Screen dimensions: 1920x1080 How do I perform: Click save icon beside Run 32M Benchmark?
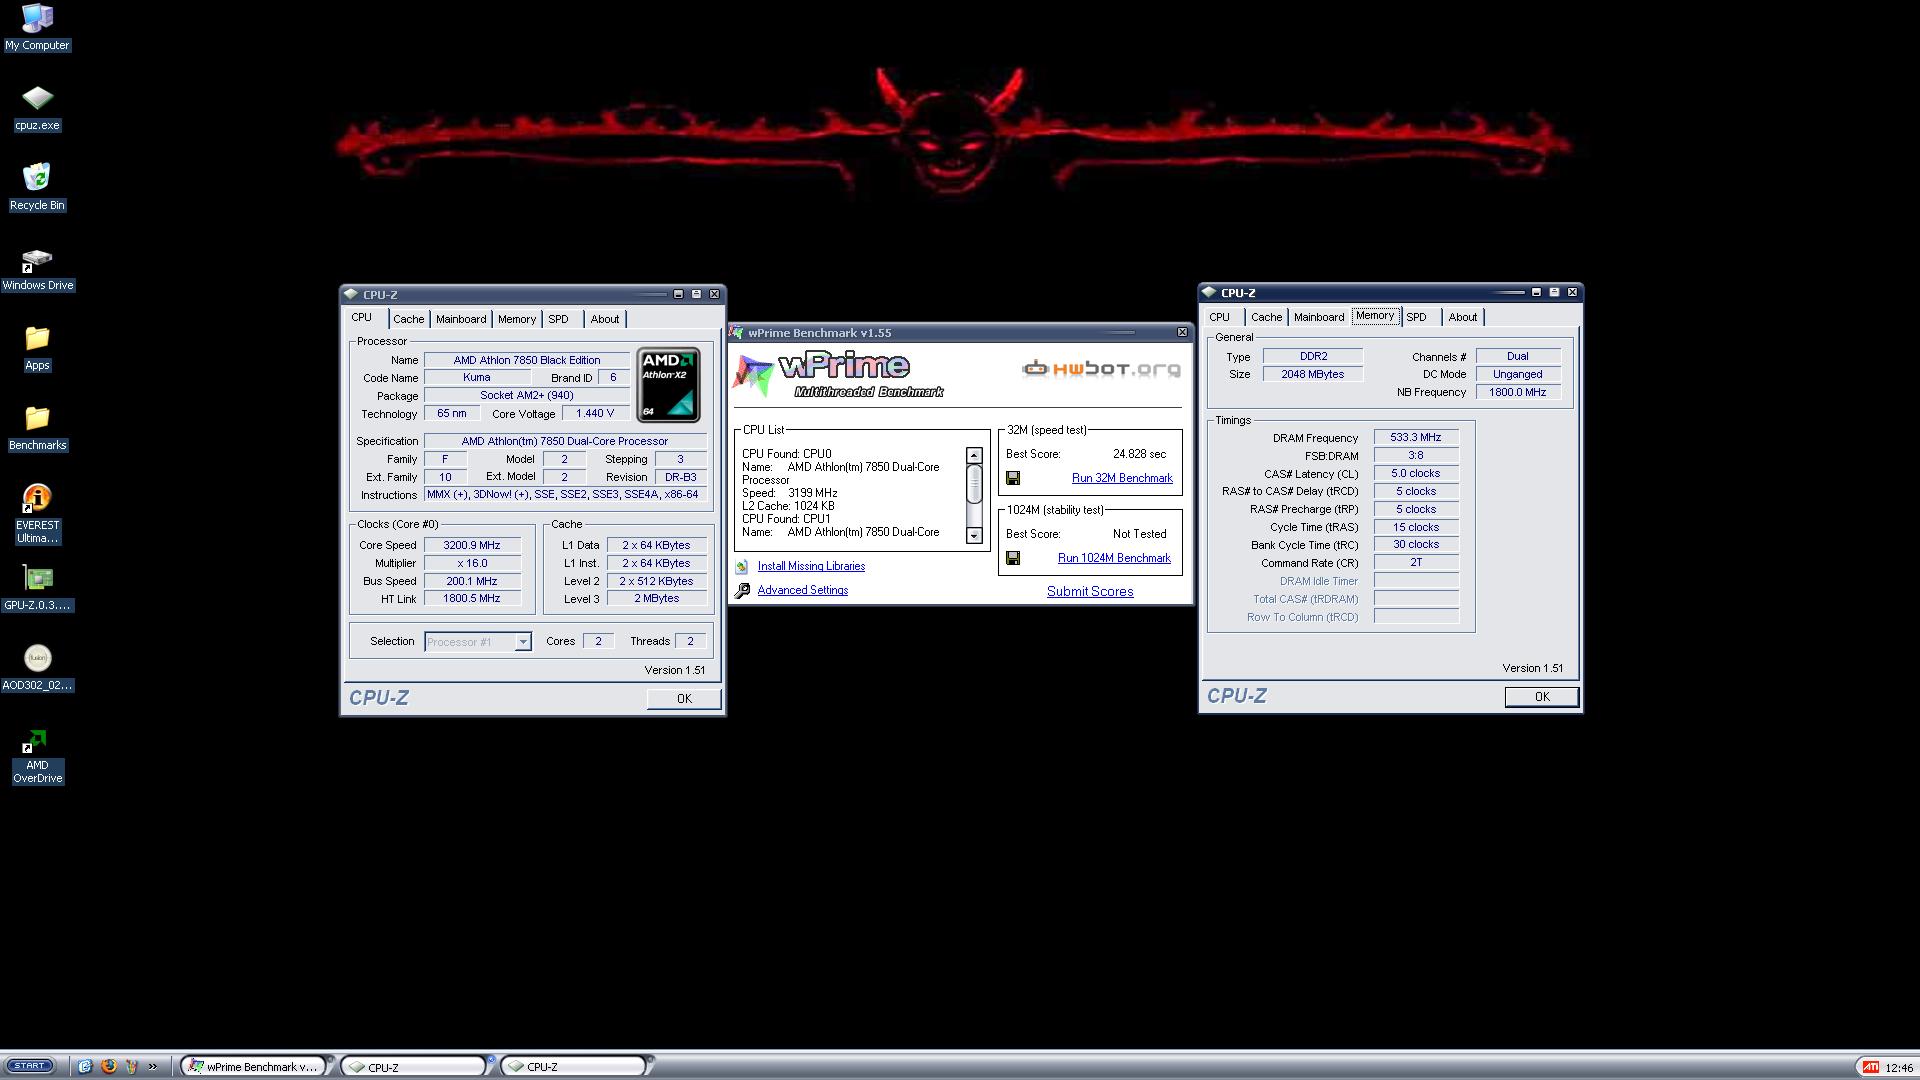click(1013, 478)
